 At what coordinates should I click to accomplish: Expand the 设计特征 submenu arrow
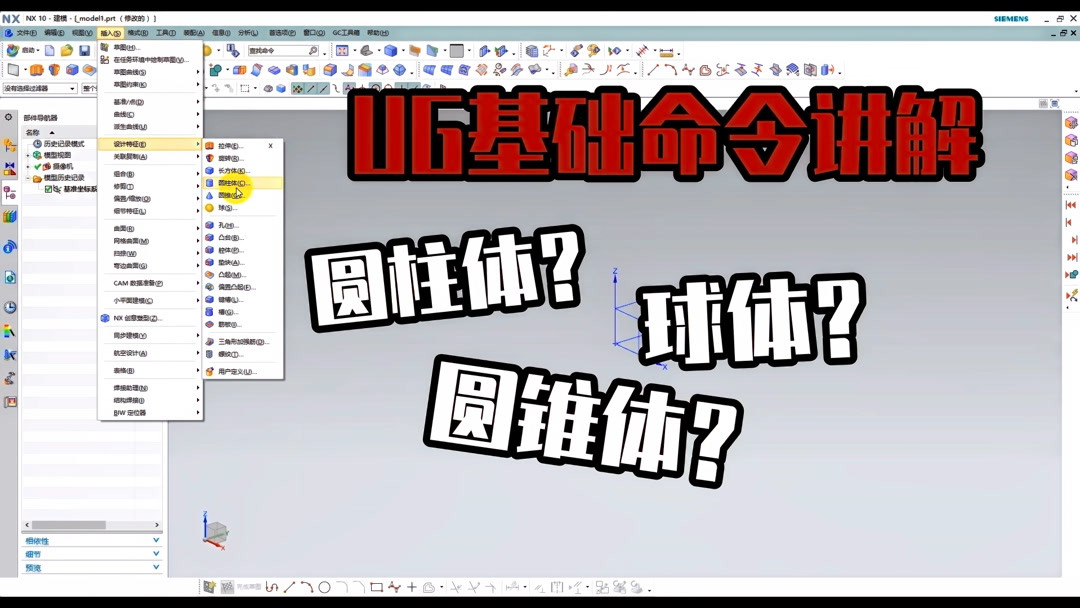(x=196, y=144)
